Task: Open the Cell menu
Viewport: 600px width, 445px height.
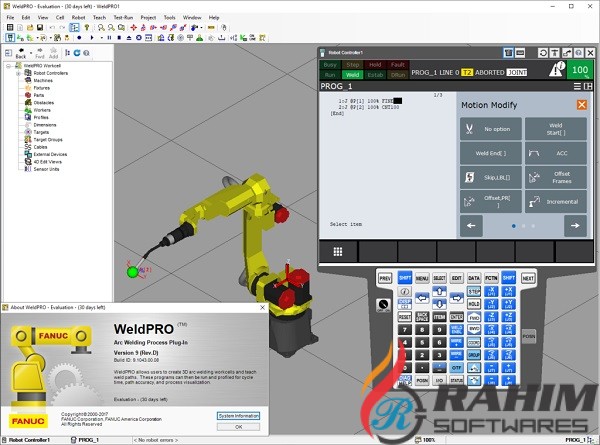Action: [x=60, y=18]
